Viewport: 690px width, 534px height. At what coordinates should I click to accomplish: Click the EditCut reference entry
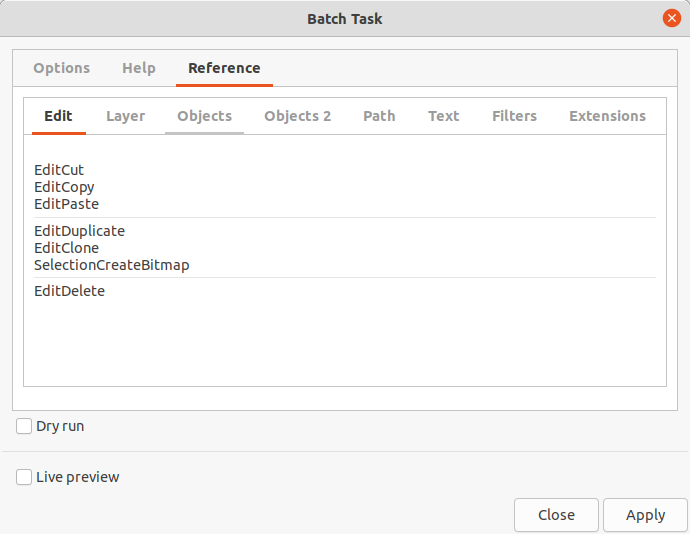point(59,170)
